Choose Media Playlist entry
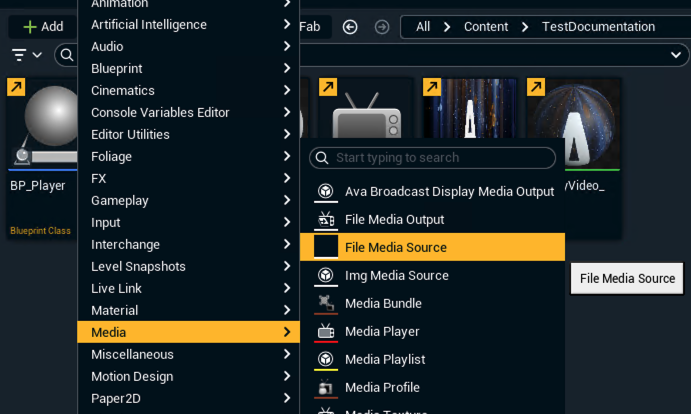The height and width of the screenshot is (414, 691). [432, 359]
